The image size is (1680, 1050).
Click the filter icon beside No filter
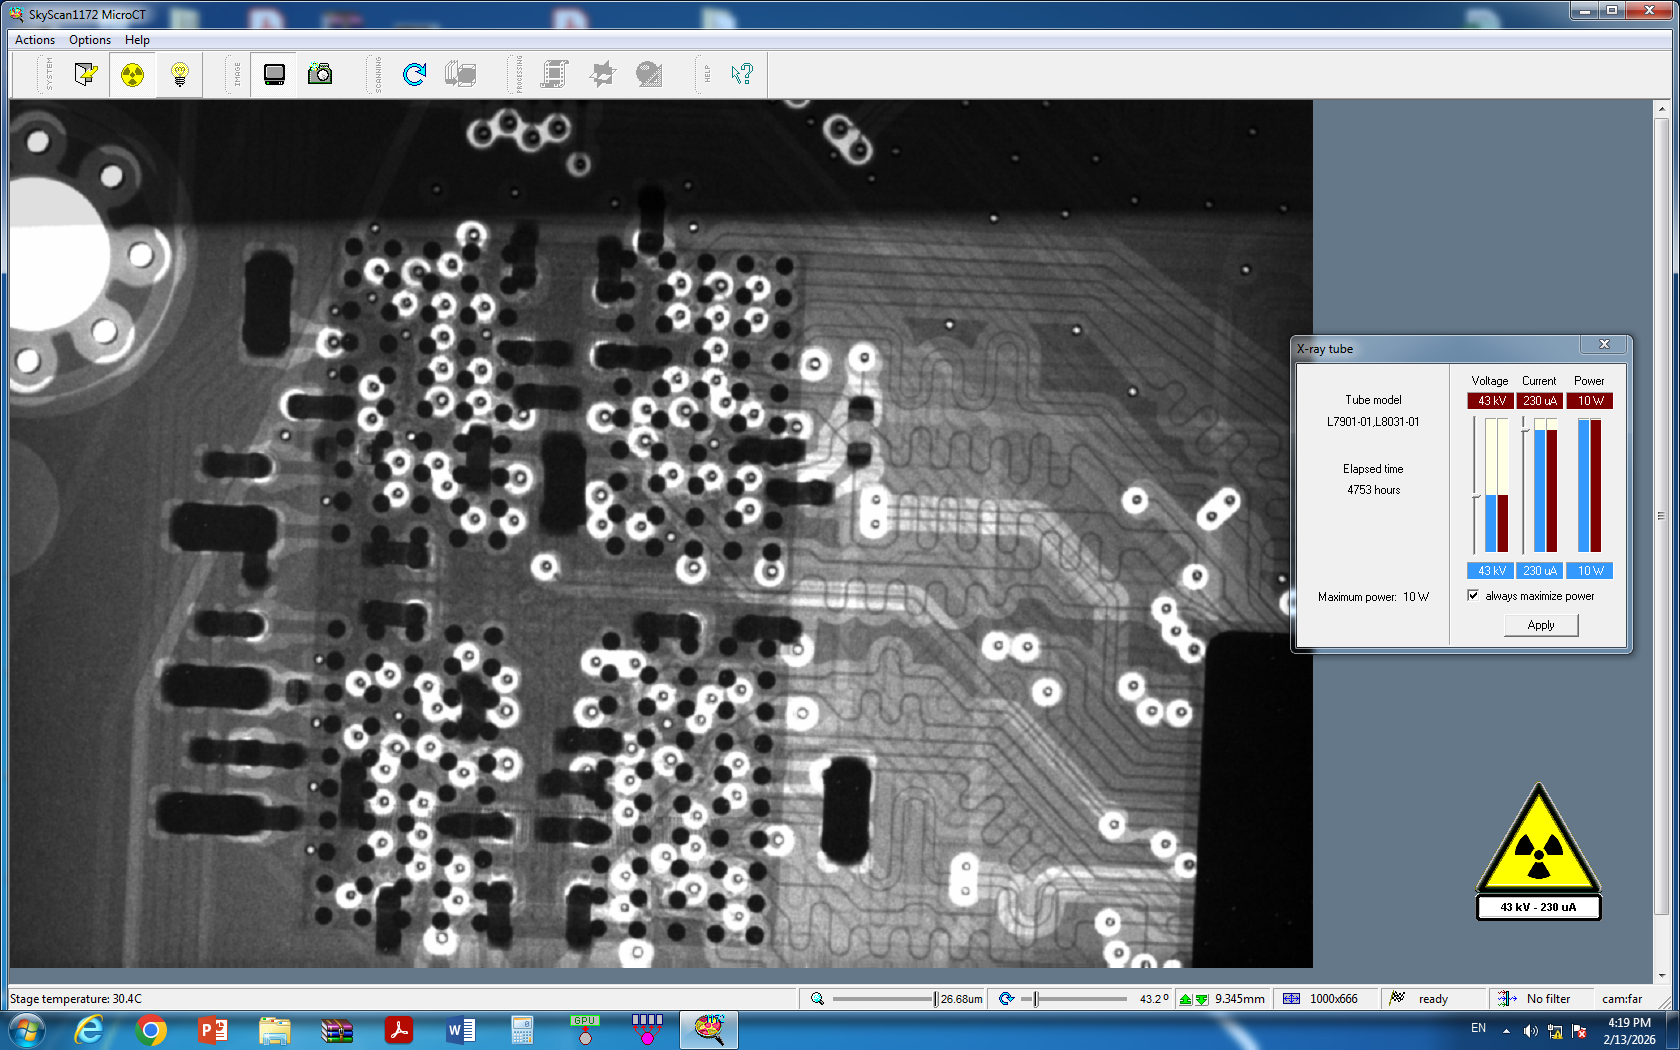(x=1506, y=998)
